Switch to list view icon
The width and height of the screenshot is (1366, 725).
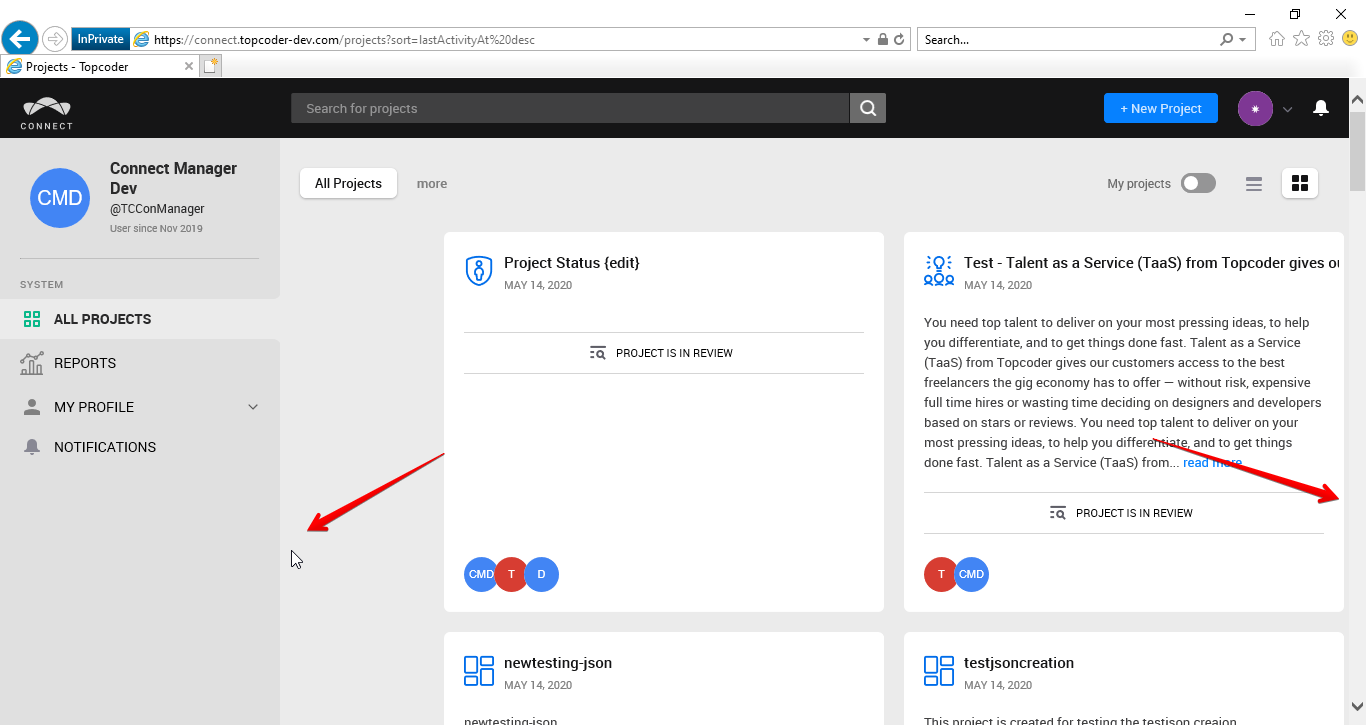[1254, 183]
